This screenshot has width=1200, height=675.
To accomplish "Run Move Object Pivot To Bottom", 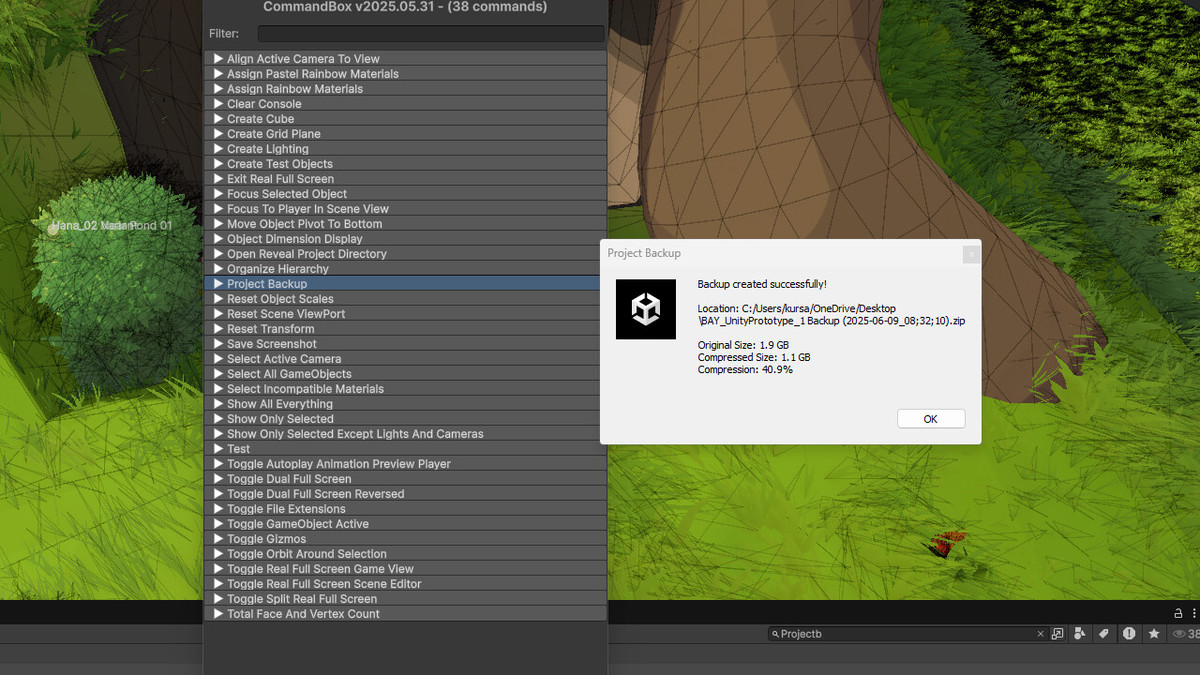I will (405, 224).
